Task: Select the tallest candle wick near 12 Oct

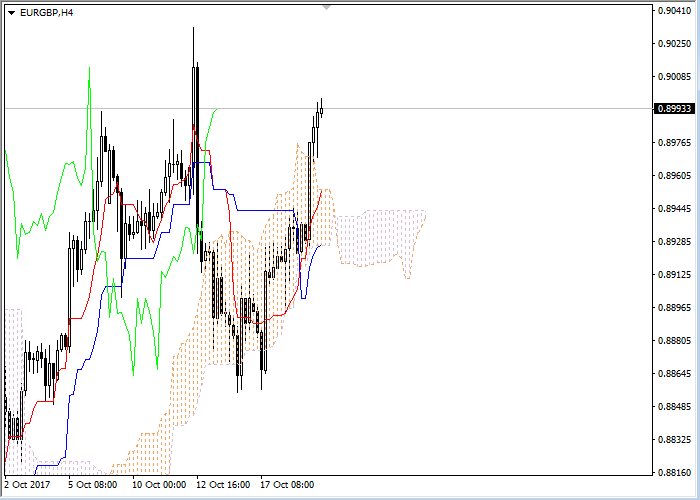Action: (193, 112)
